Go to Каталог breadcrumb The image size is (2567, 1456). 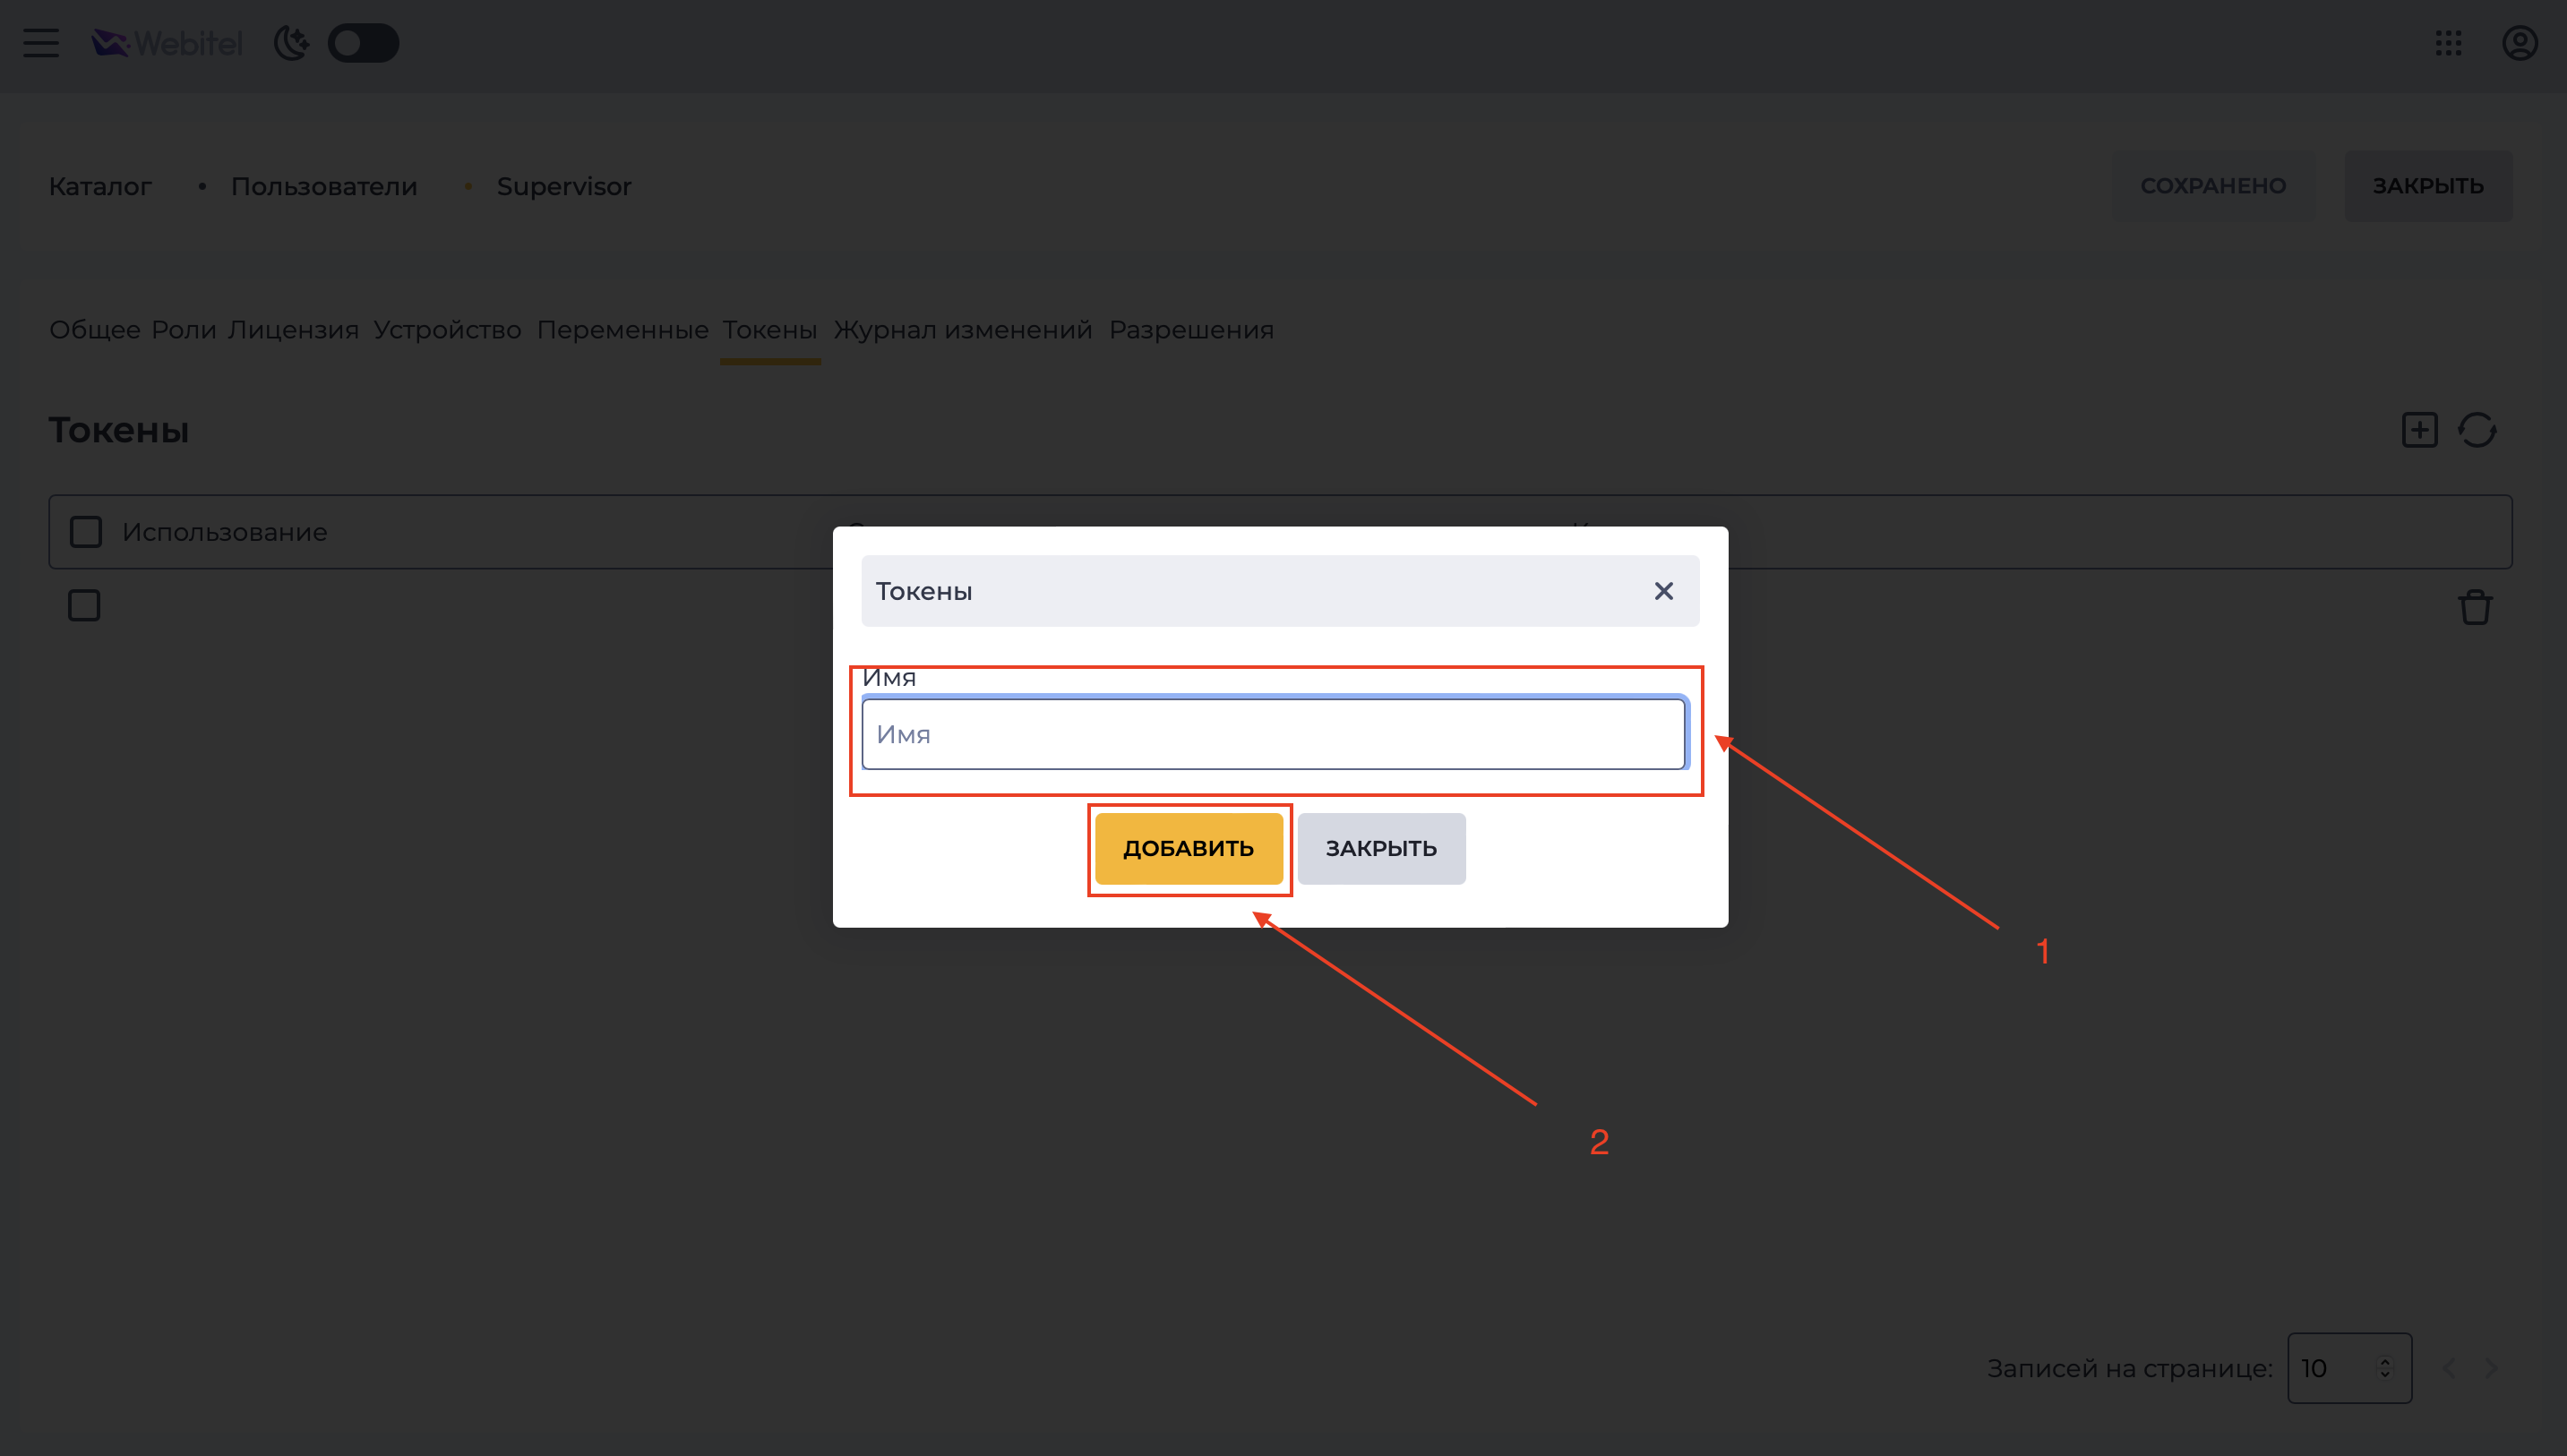(x=100, y=186)
